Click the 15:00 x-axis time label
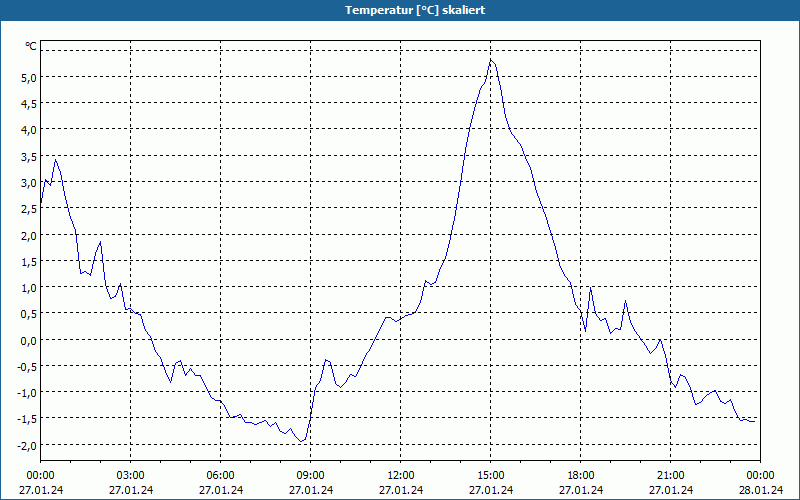Viewport: 800px width, 500px height. (491, 476)
